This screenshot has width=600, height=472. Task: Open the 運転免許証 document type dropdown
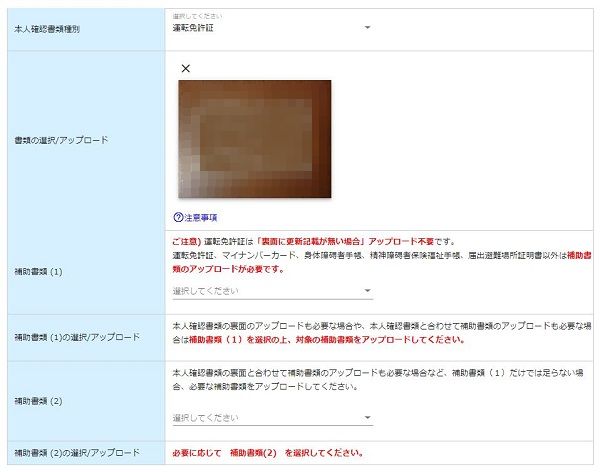coord(272,28)
